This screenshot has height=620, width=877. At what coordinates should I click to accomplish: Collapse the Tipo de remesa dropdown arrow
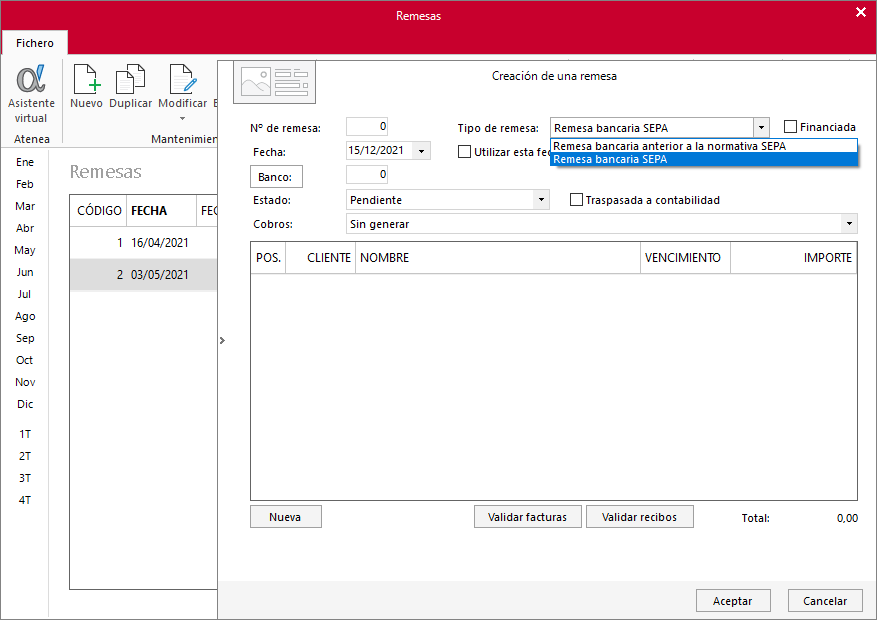(761, 127)
